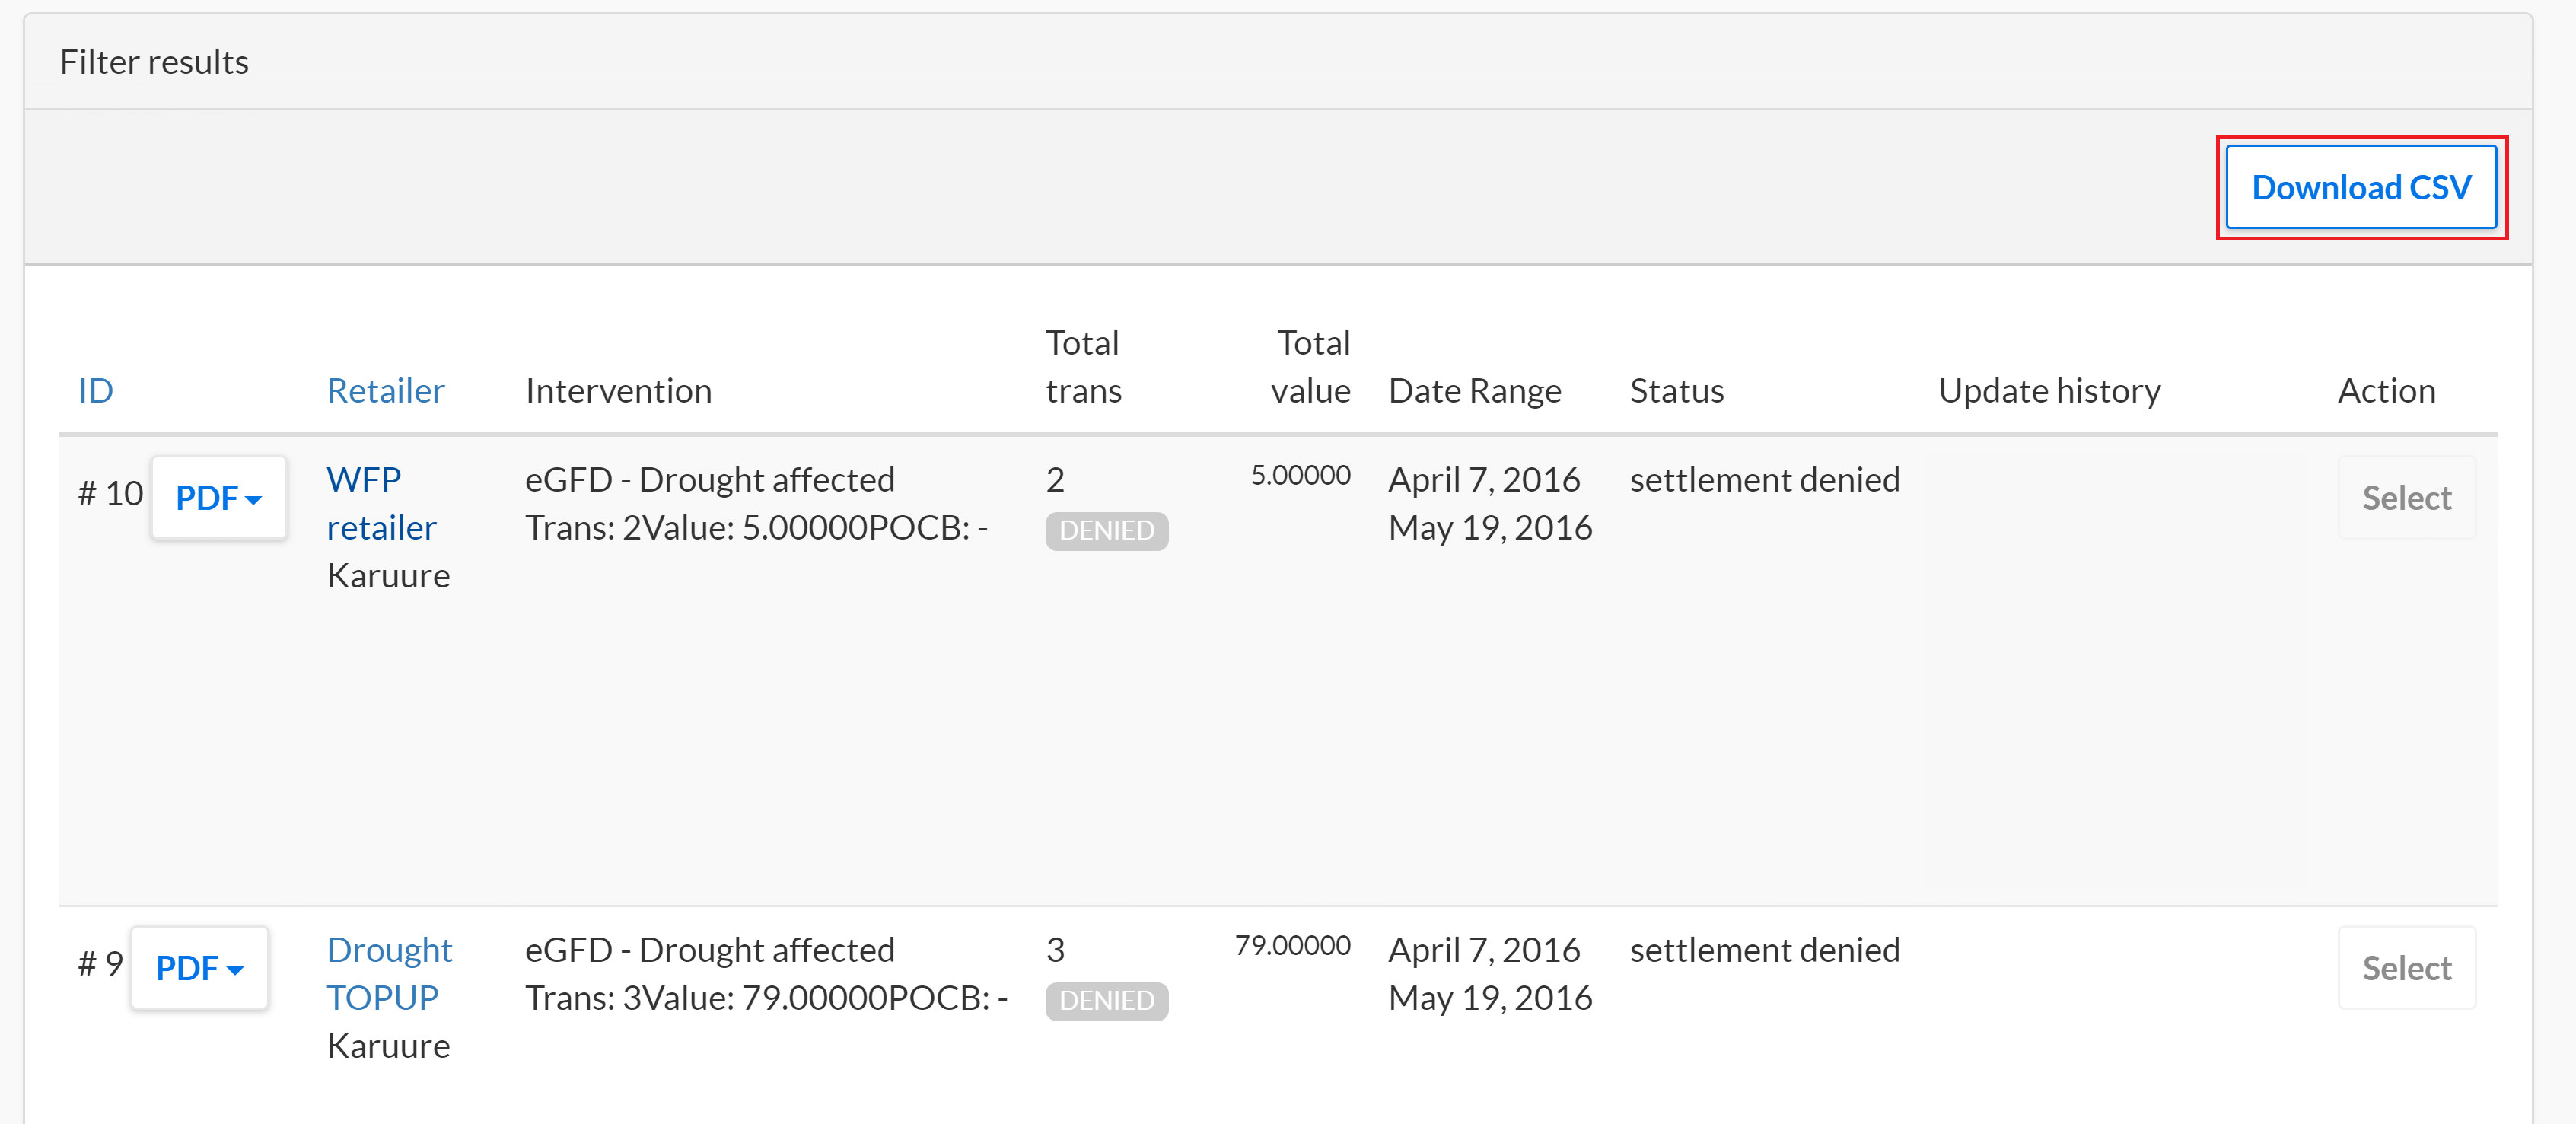Image resolution: width=2576 pixels, height=1124 pixels.
Task: Open PDF dropdown for settlement #9
Action: (x=199, y=967)
